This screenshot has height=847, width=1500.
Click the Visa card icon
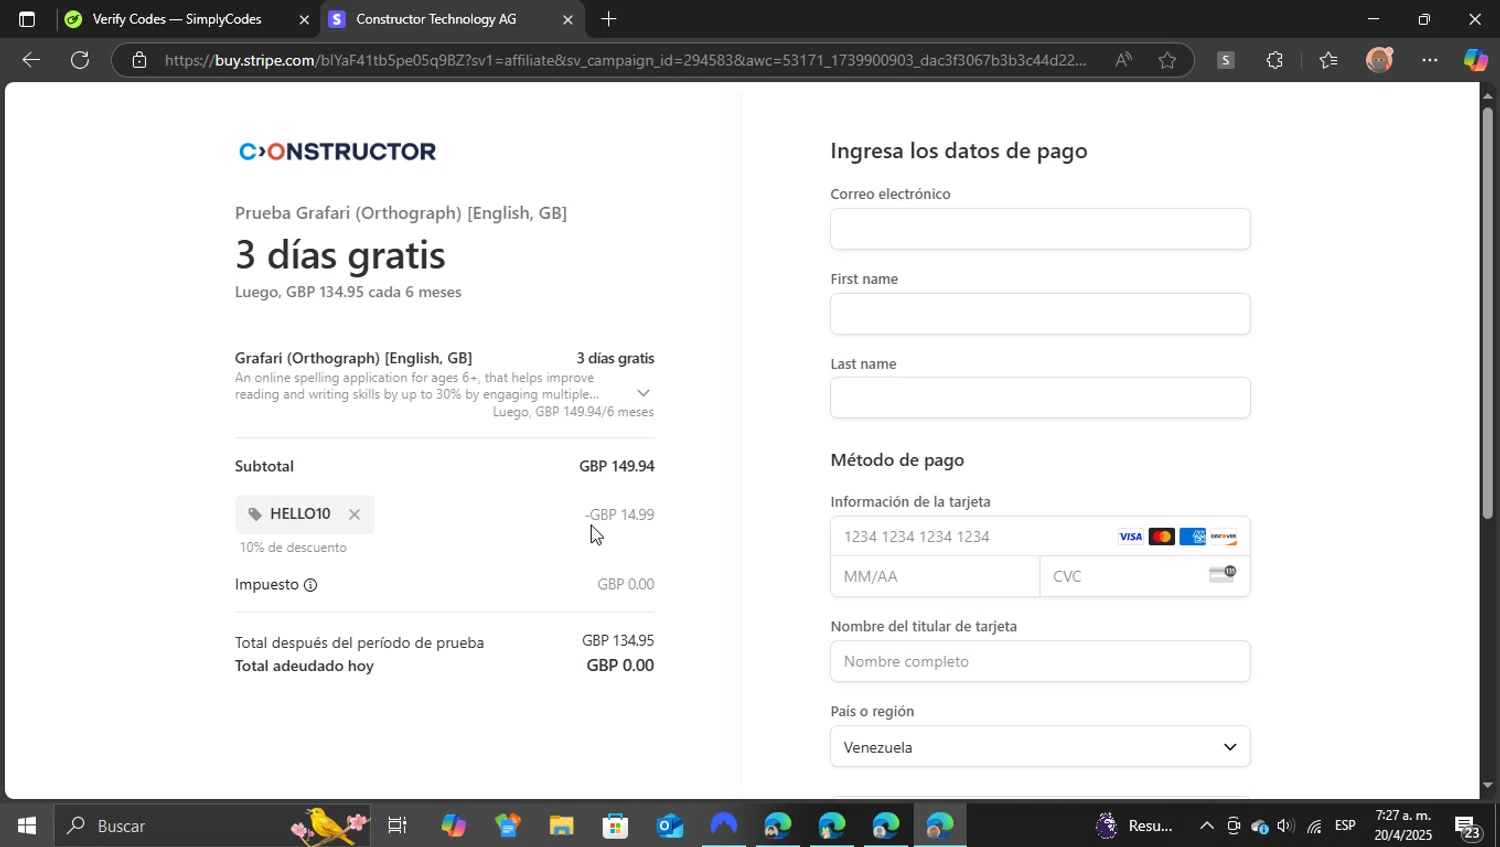click(x=1130, y=537)
